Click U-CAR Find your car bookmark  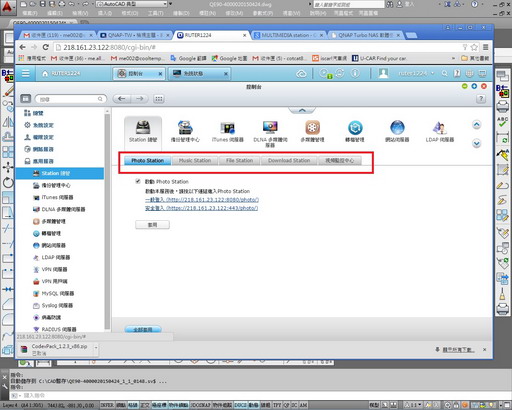pyautogui.click(x=379, y=58)
